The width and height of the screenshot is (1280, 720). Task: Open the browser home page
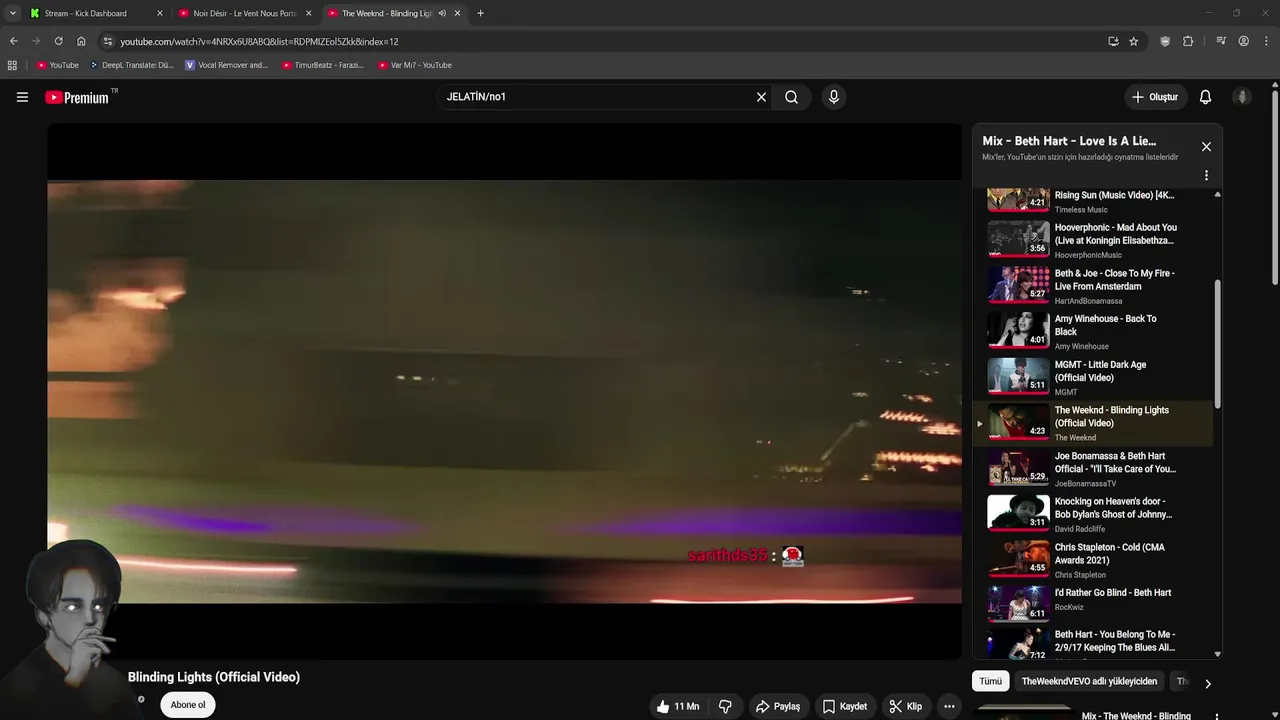(x=81, y=41)
